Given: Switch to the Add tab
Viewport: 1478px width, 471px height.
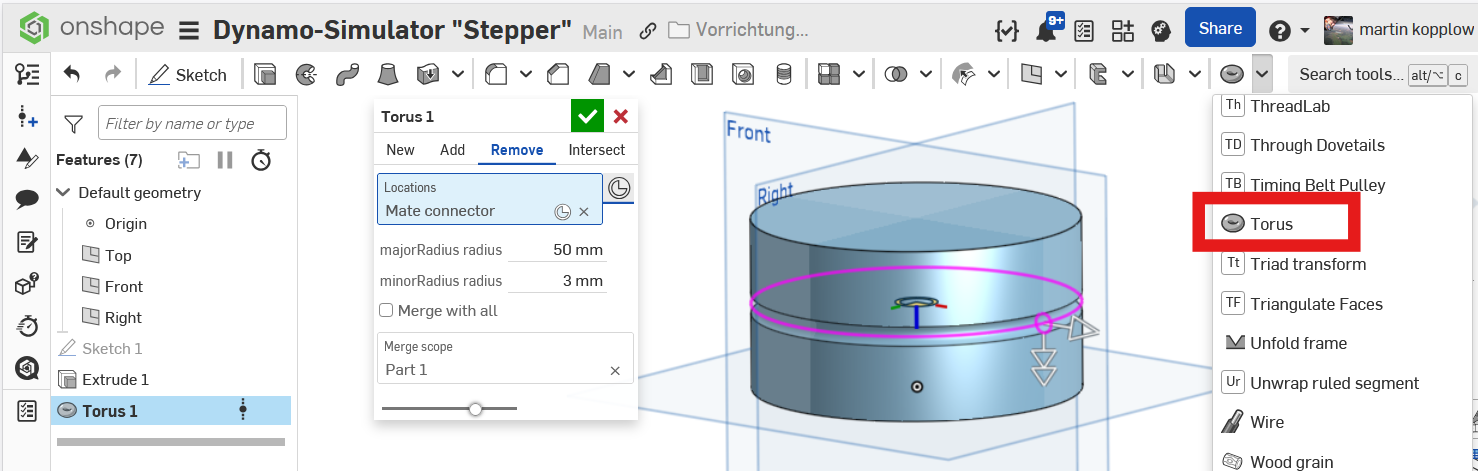Looking at the screenshot, I should 453,149.
